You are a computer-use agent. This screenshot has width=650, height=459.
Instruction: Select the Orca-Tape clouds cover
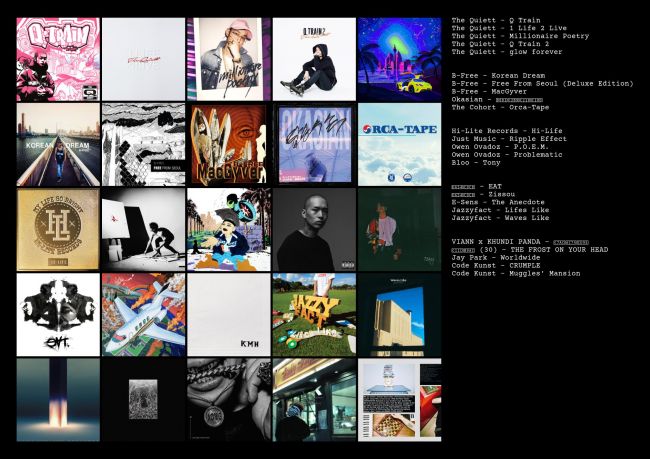click(x=400, y=145)
